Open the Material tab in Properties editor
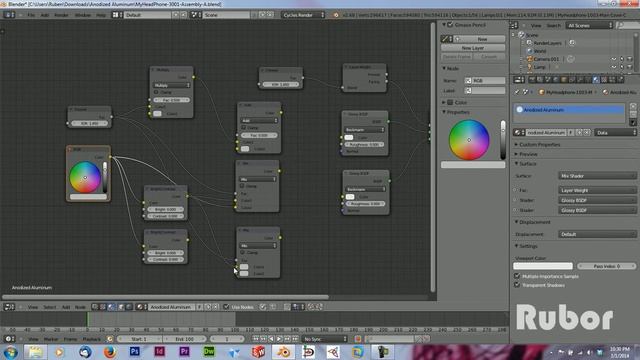The width and height of the screenshot is (640, 360). coord(596,80)
